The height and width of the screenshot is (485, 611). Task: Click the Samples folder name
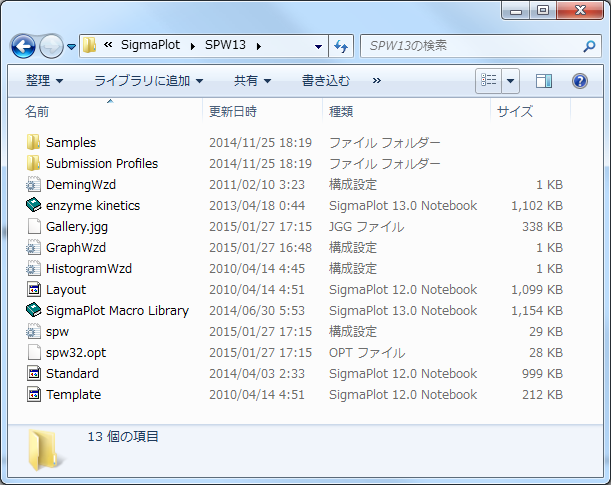71,143
